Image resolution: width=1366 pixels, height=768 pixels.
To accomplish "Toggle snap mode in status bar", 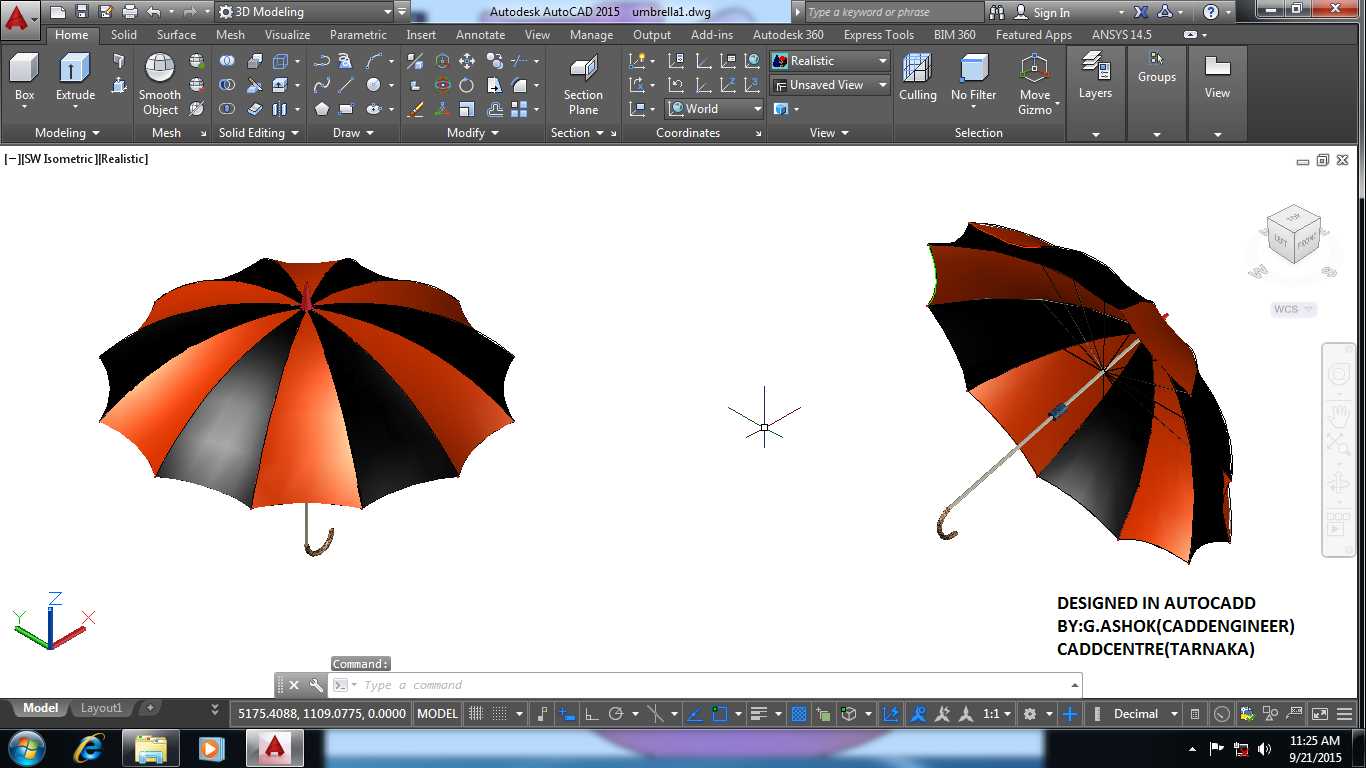I will tap(500, 714).
